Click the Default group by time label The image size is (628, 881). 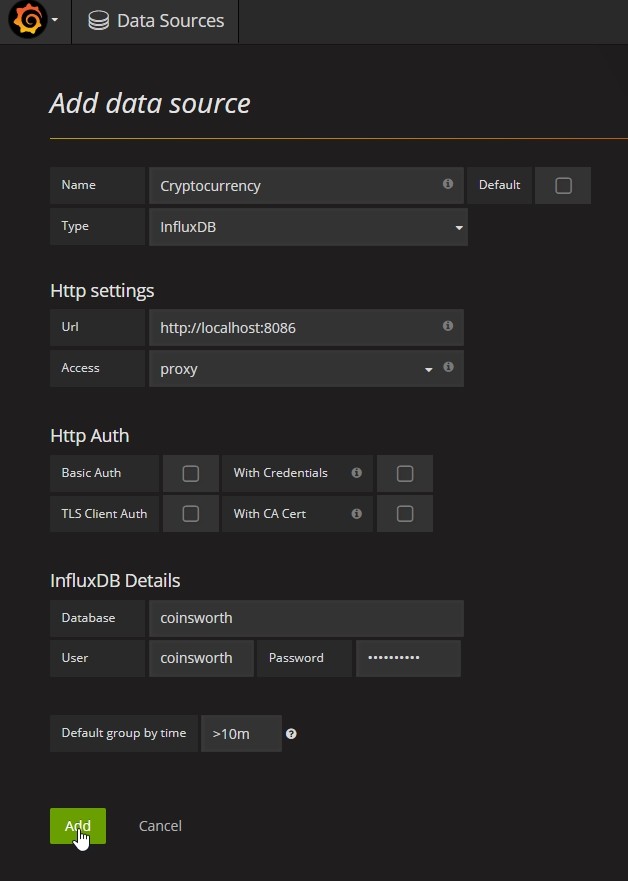pyautogui.click(x=124, y=733)
